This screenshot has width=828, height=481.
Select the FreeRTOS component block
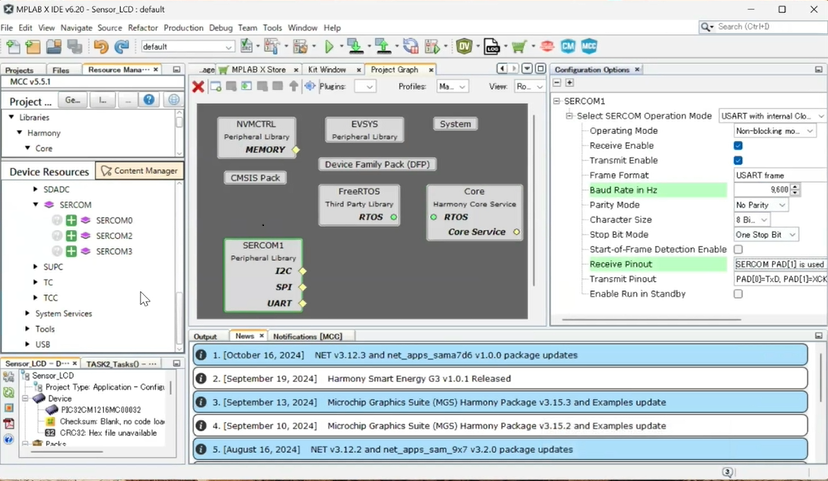(359, 204)
